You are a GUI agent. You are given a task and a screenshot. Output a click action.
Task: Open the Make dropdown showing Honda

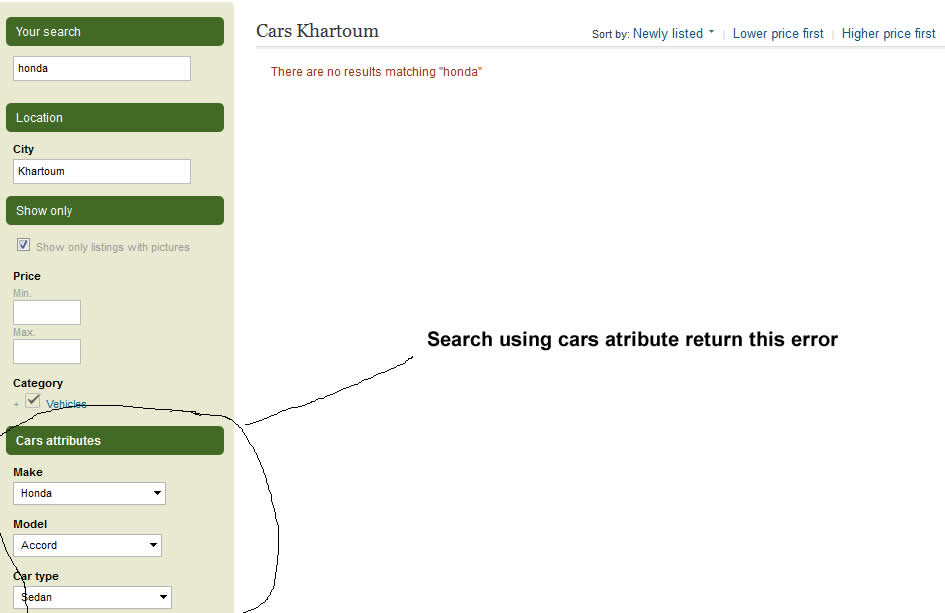[x=89, y=494]
